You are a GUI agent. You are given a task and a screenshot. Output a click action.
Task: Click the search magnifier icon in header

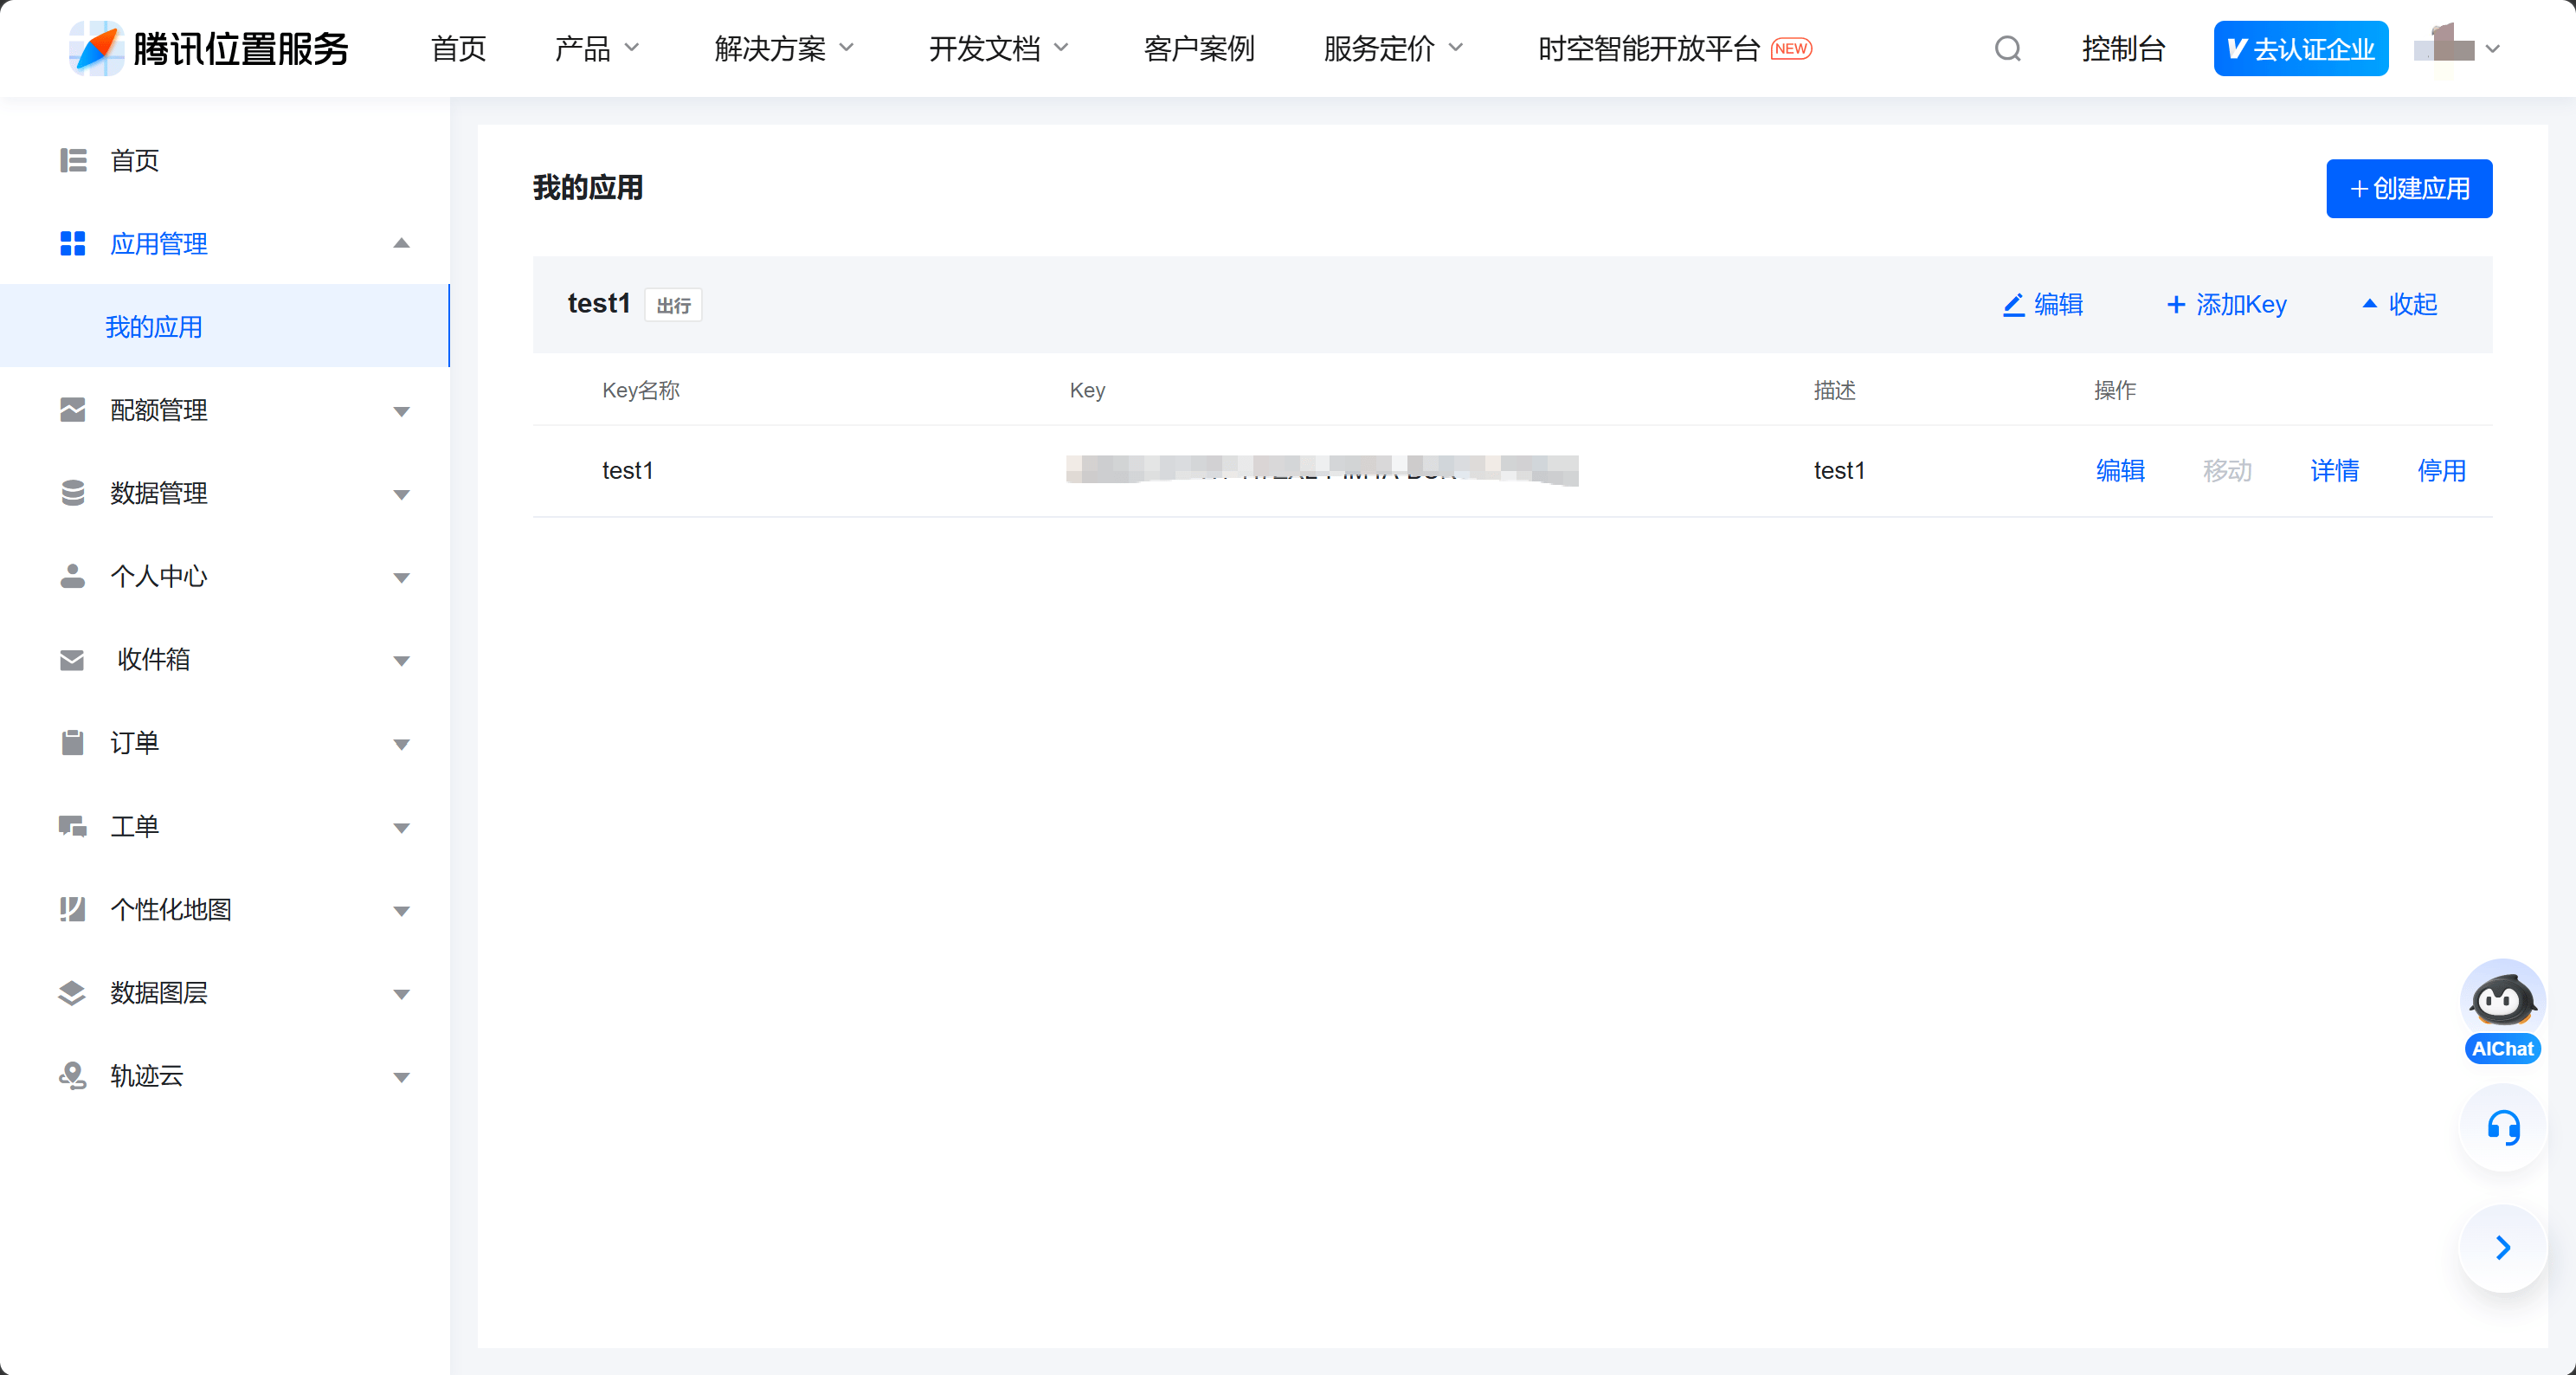2007,48
